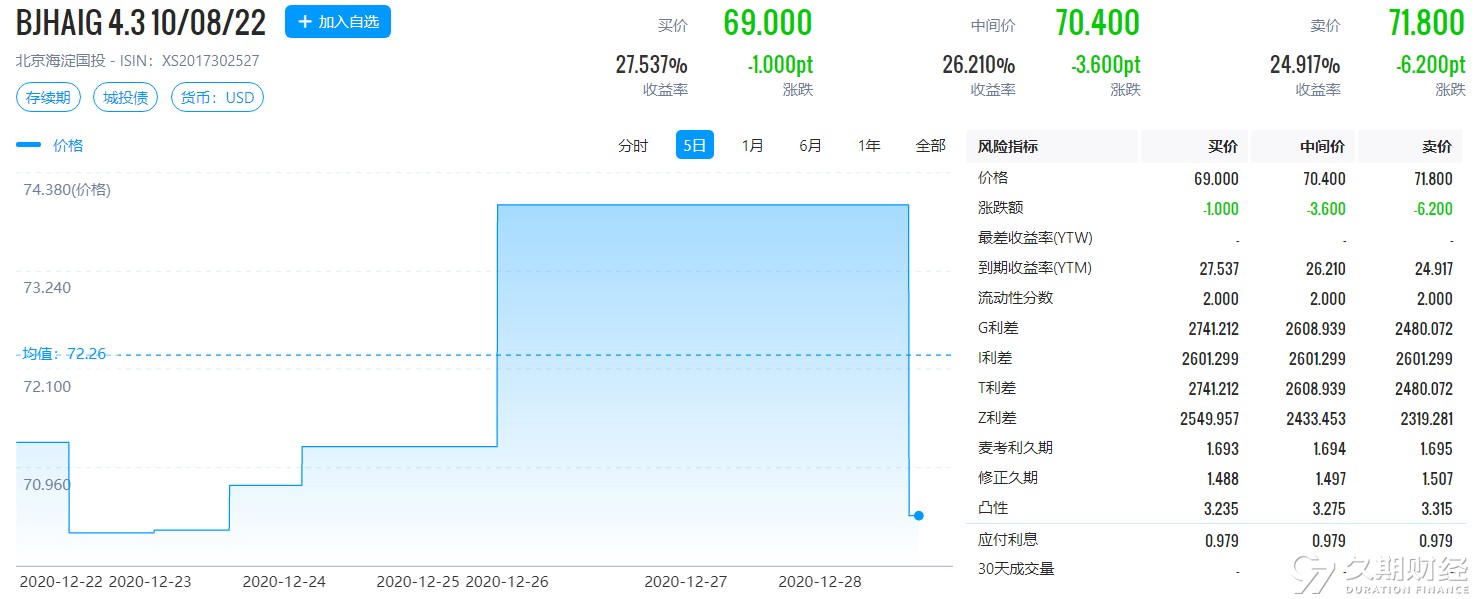Click the 2020-12-27 date on the axis
The height and width of the screenshot is (599, 1474).
(686, 581)
